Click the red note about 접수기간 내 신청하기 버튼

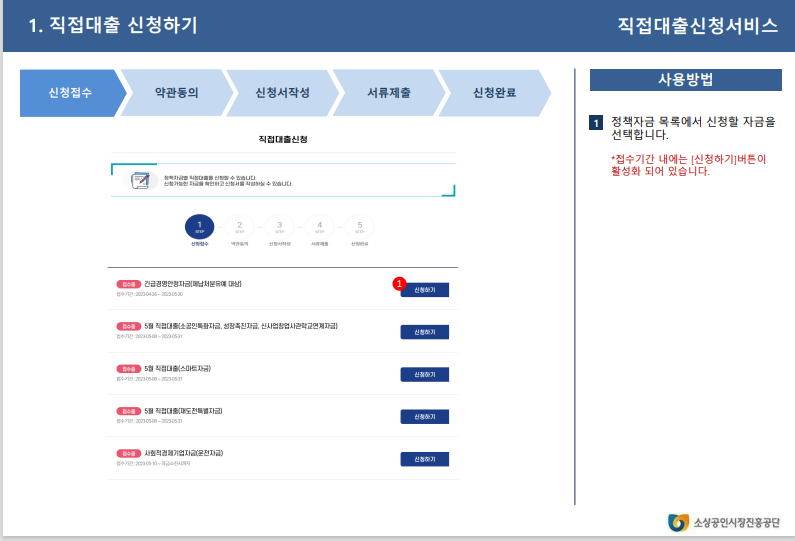coord(689,165)
